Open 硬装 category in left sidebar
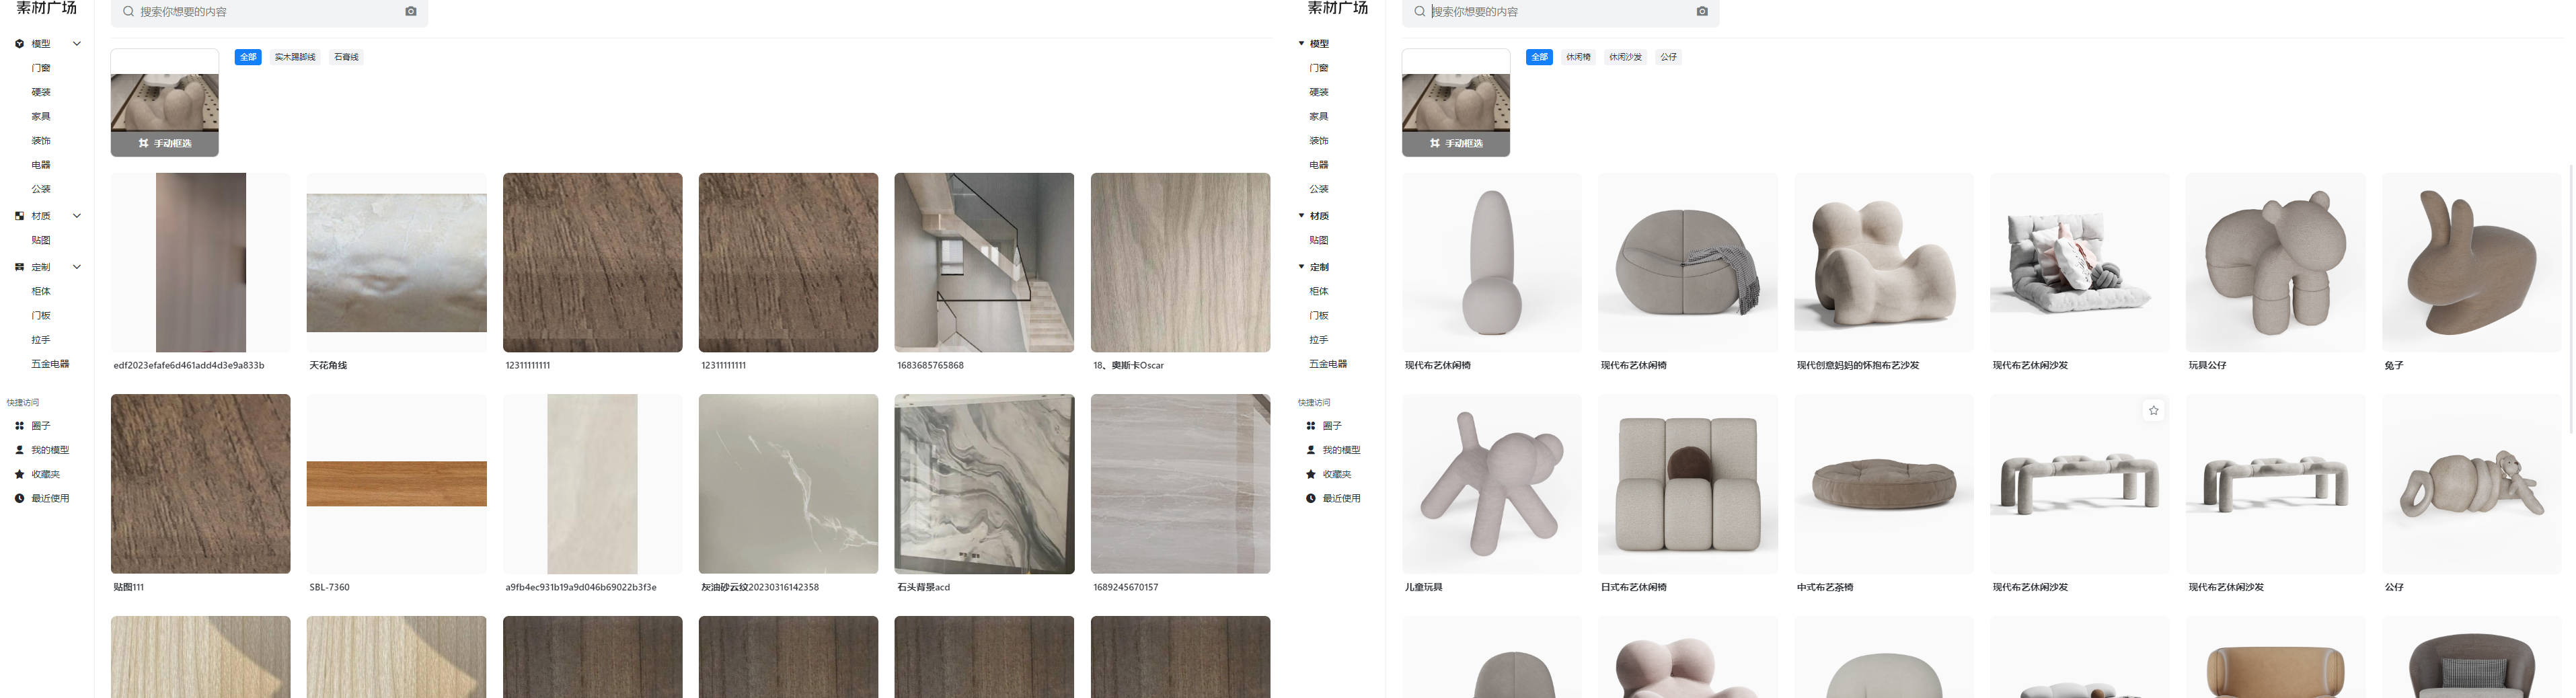This screenshot has height=698, width=2576. click(41, 92)
